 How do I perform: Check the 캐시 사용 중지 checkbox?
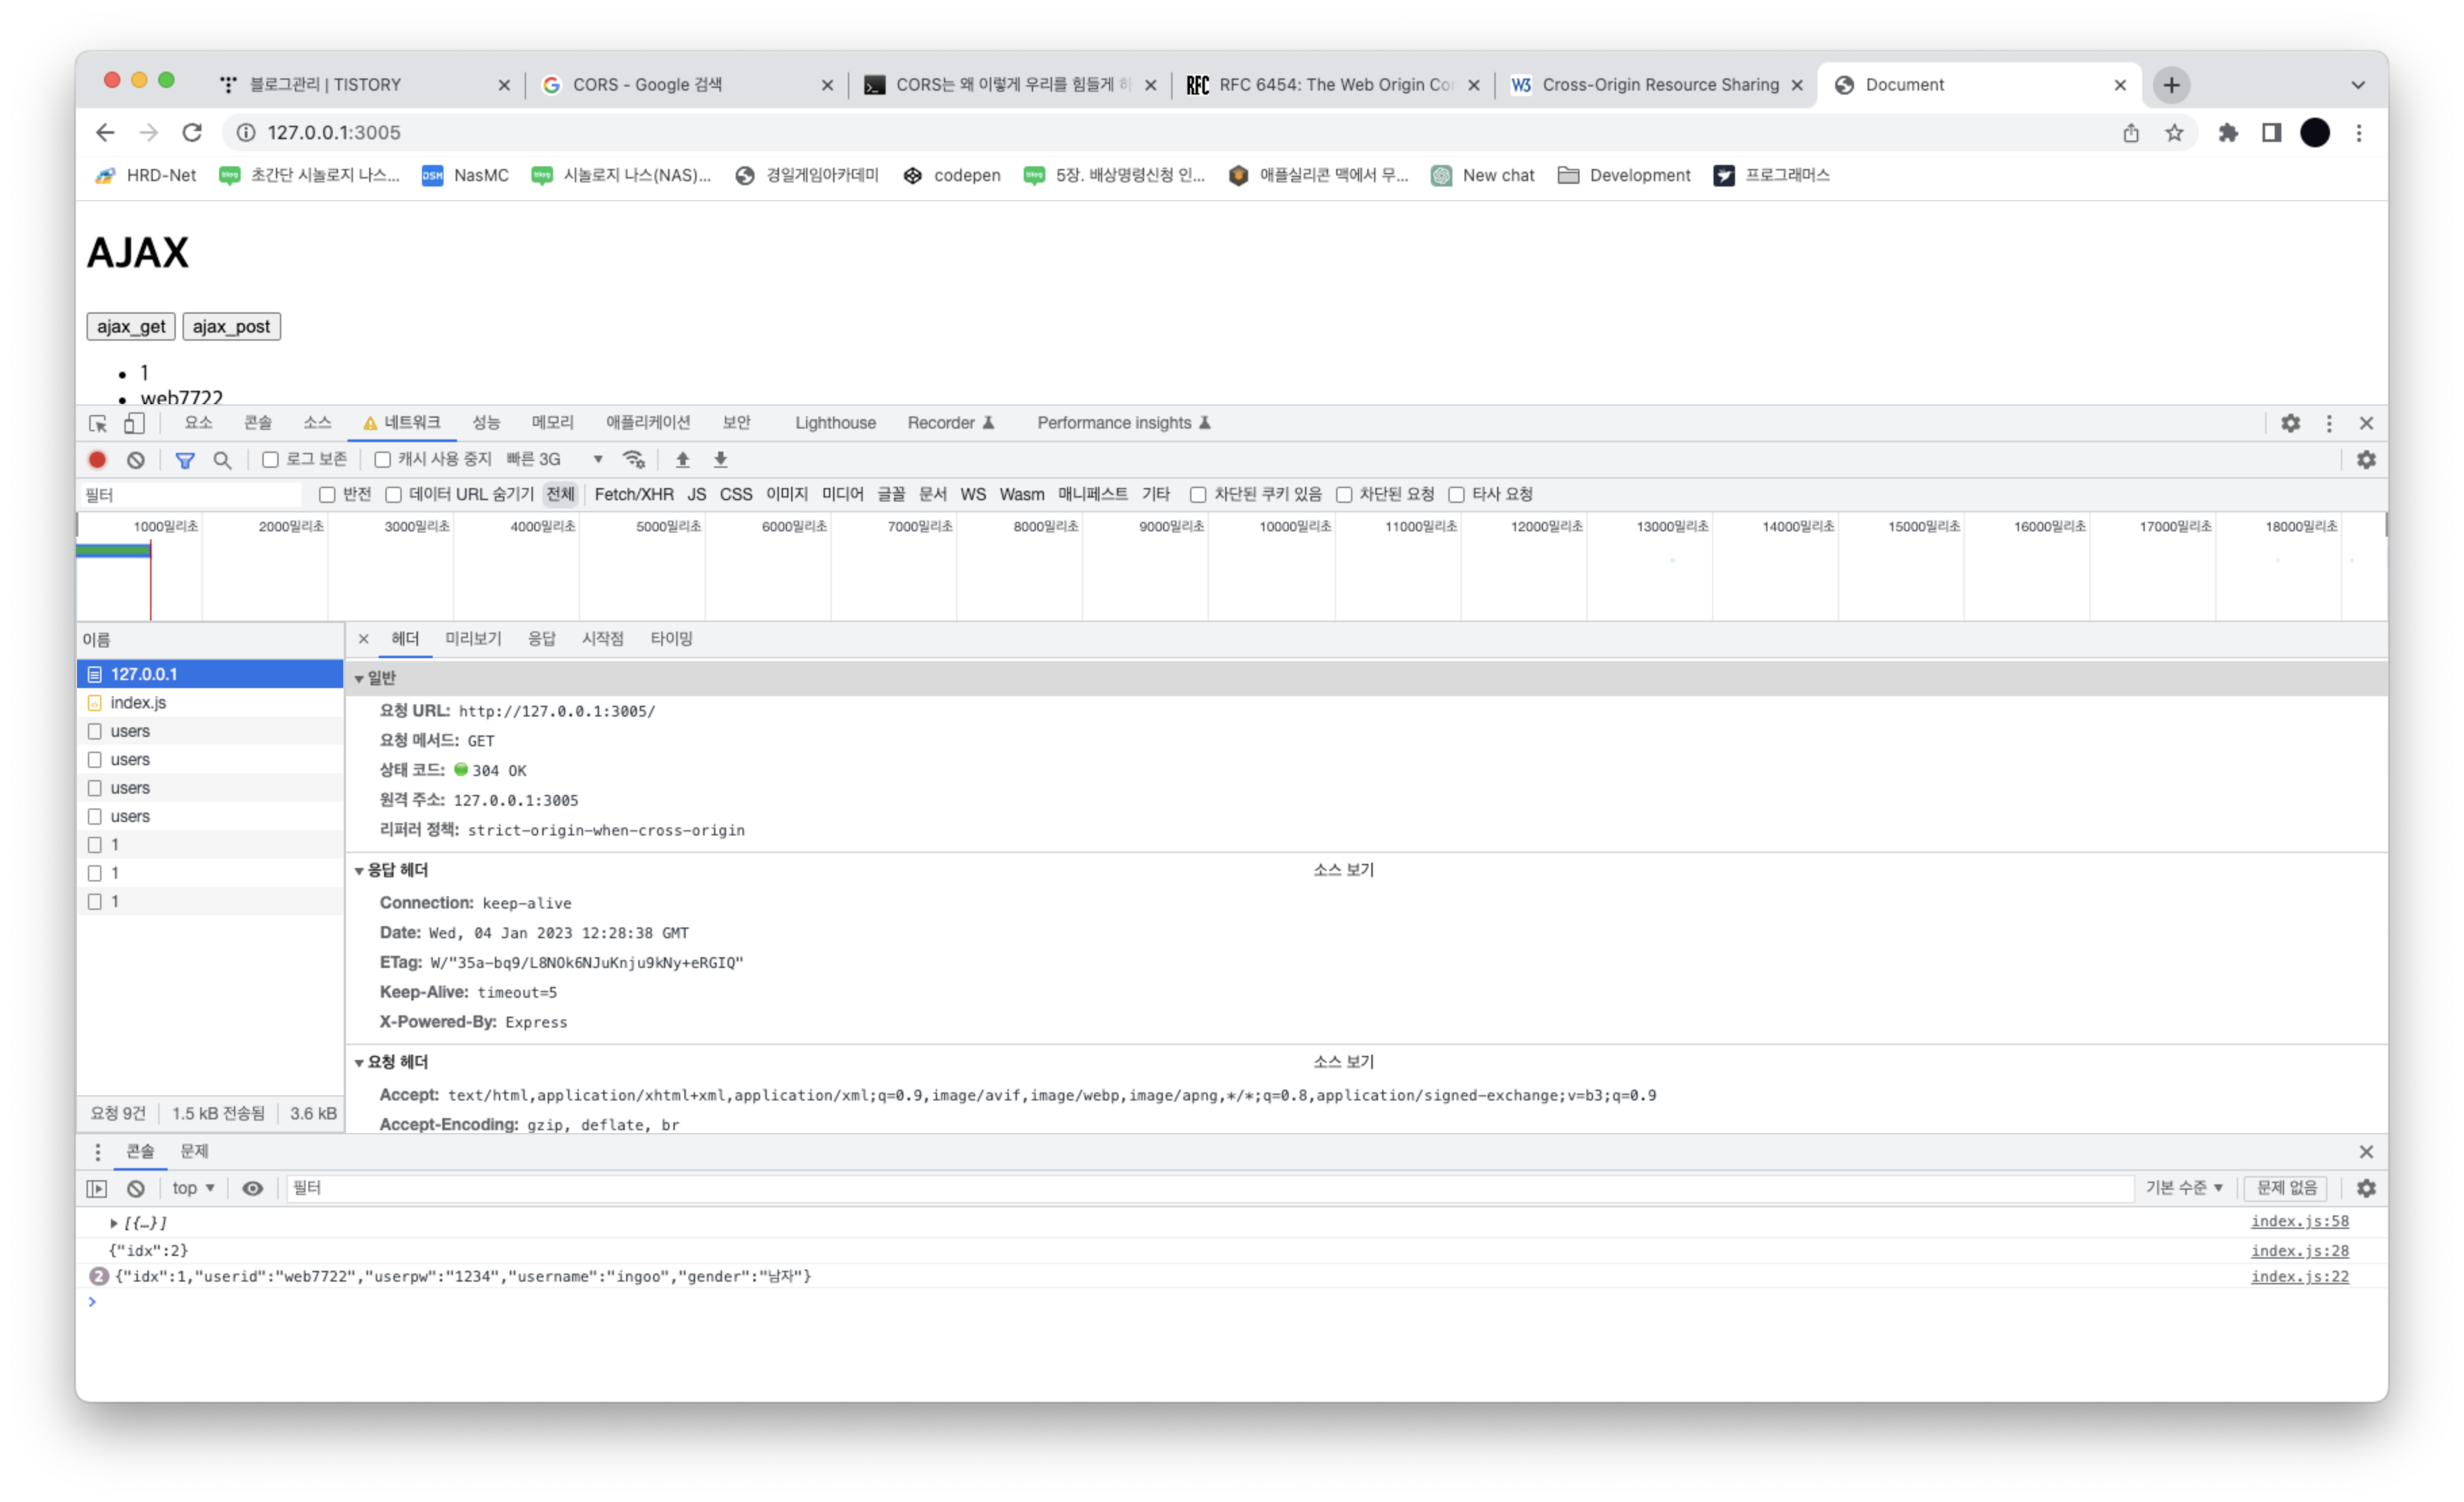click(382, 460)
